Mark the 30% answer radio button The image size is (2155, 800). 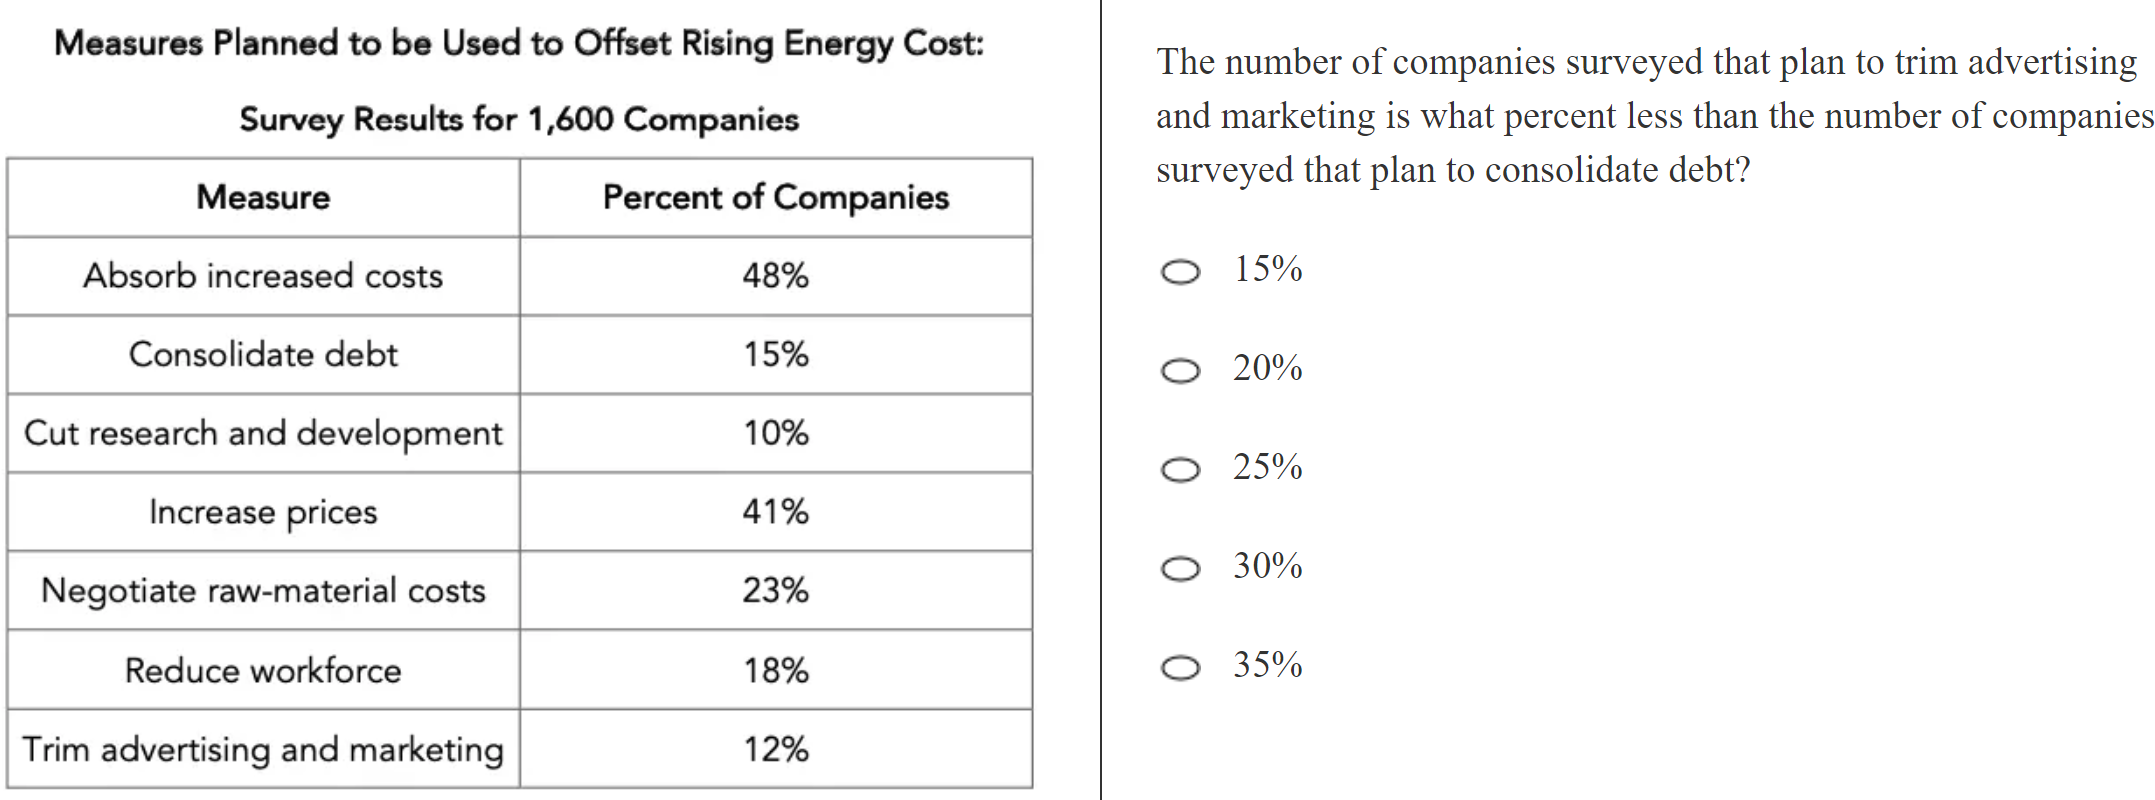[x=1180, y=569]
